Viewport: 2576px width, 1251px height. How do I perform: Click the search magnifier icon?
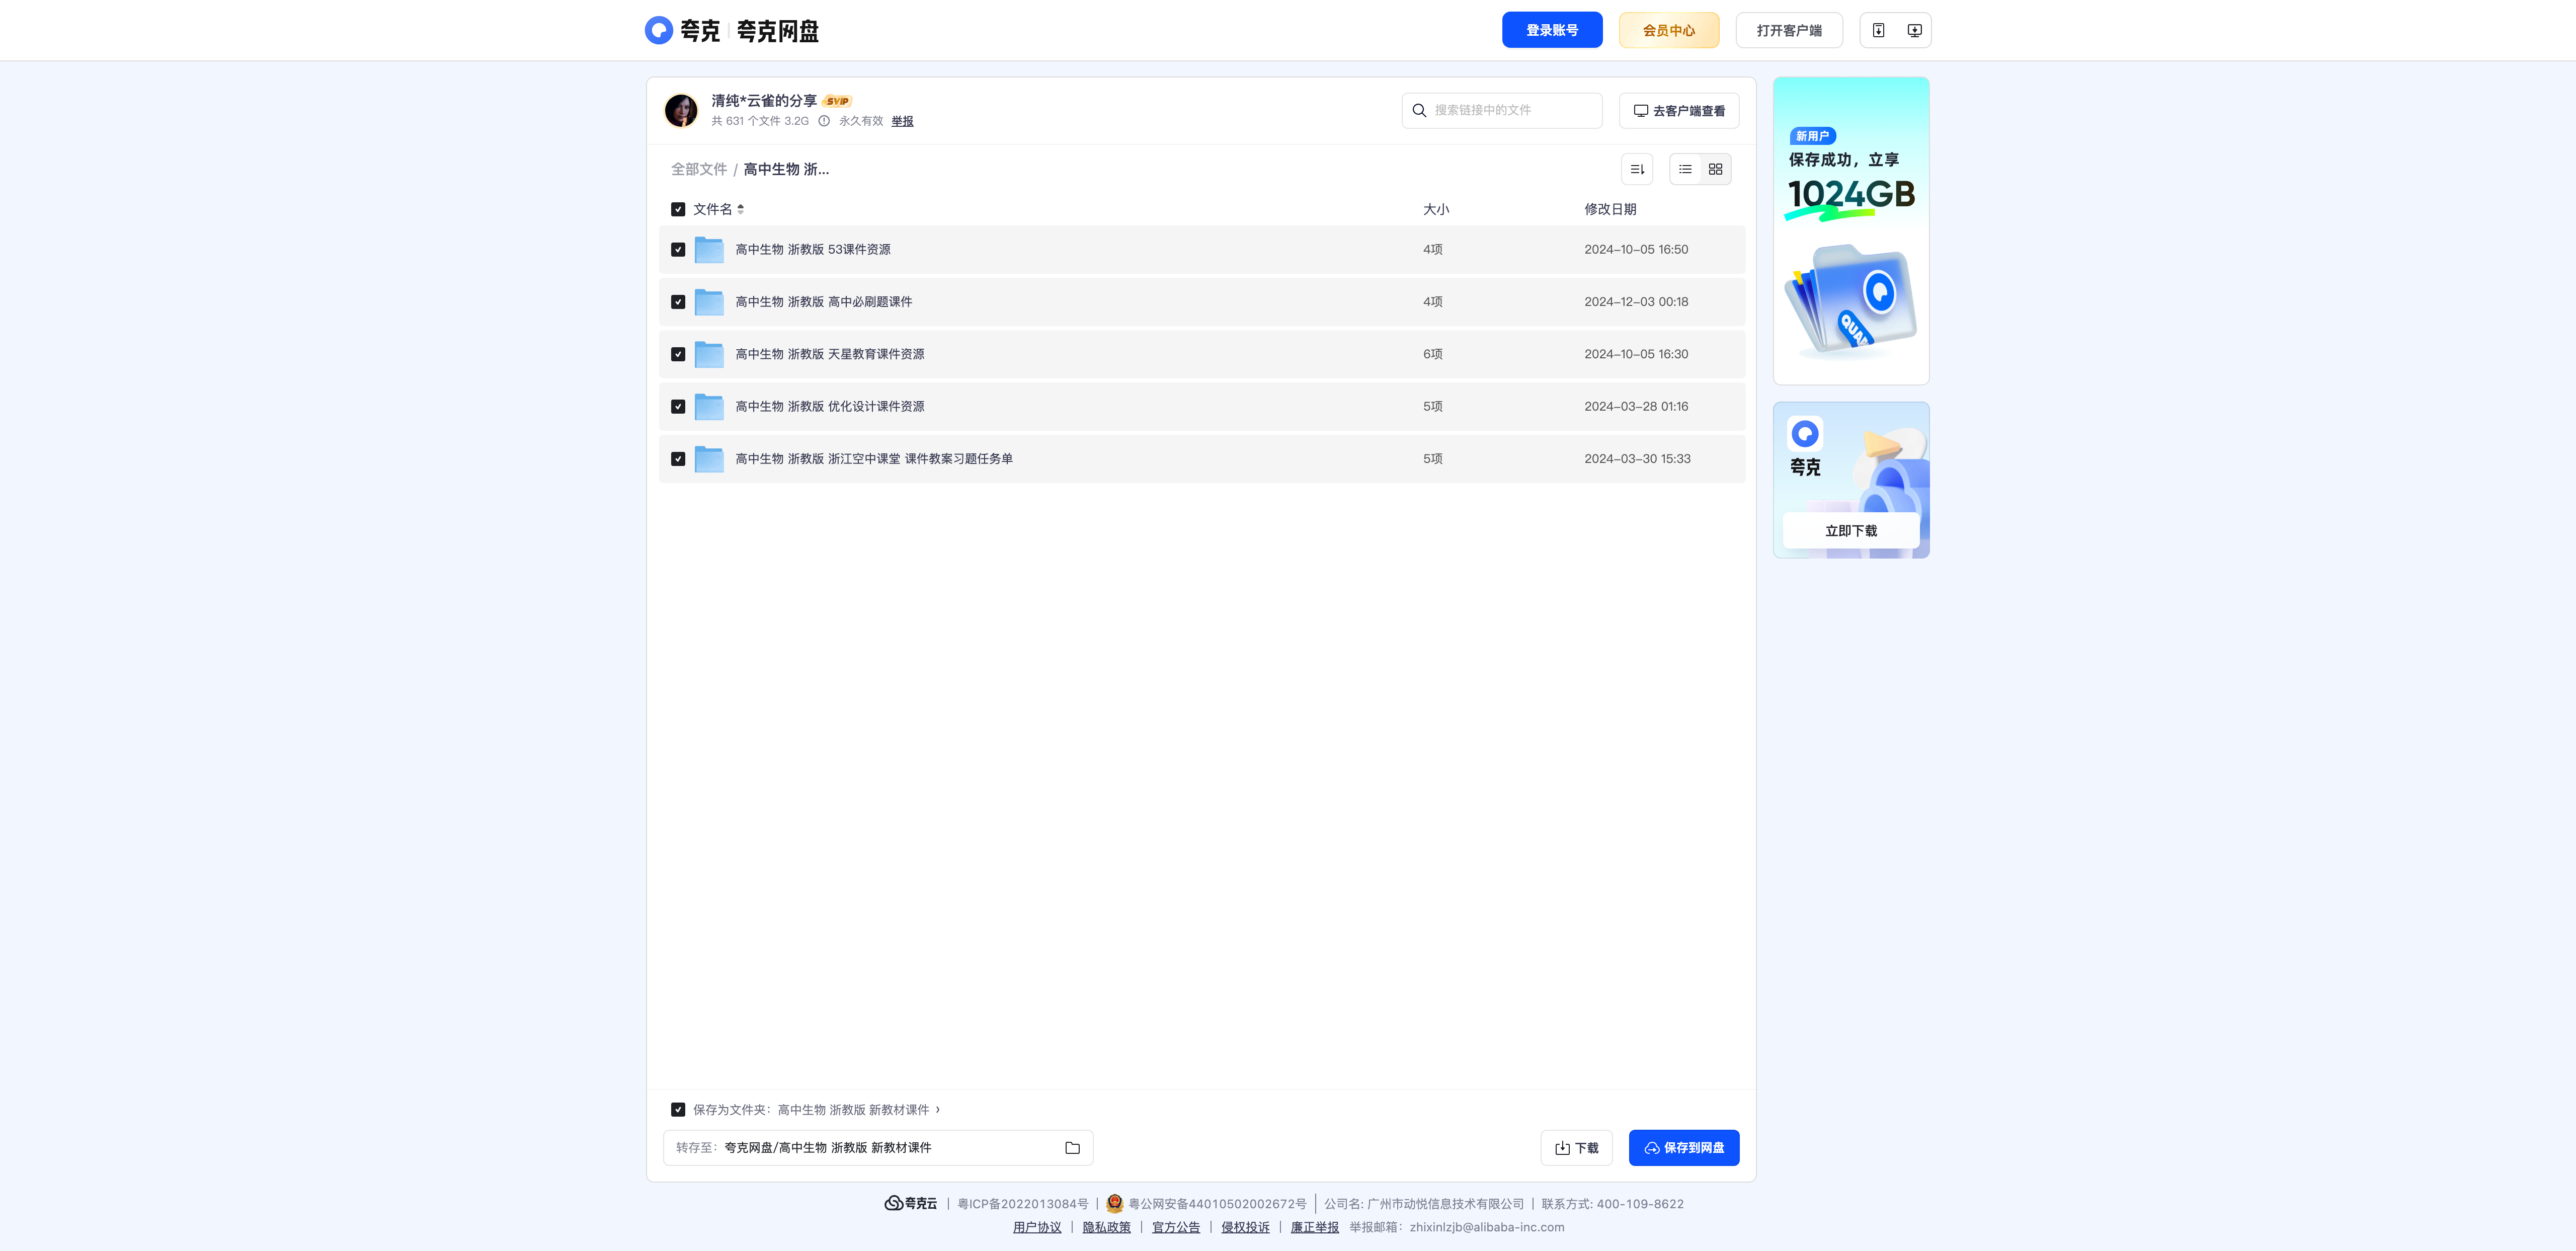point(1419,110)
